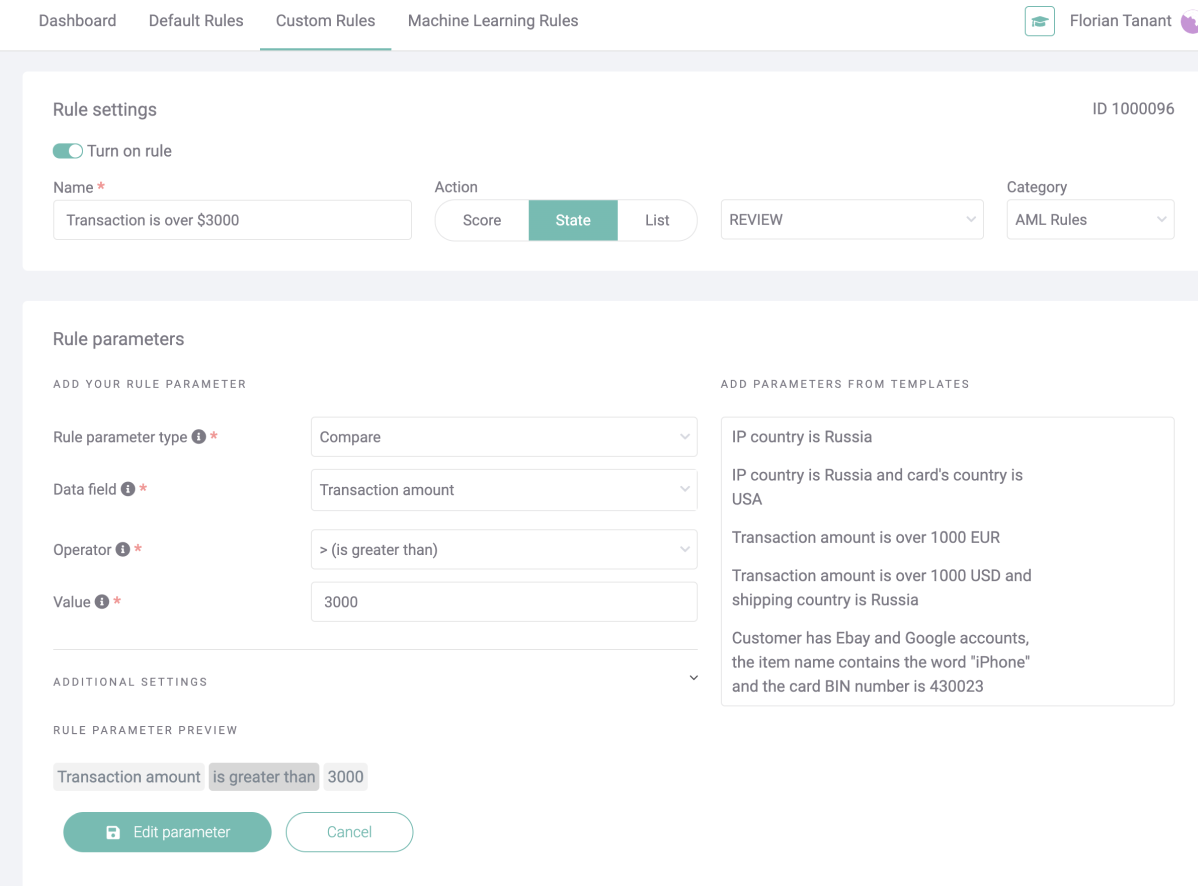
Task: Open the "is greater than" operator dropdown
Action: (x=504, y=549)
